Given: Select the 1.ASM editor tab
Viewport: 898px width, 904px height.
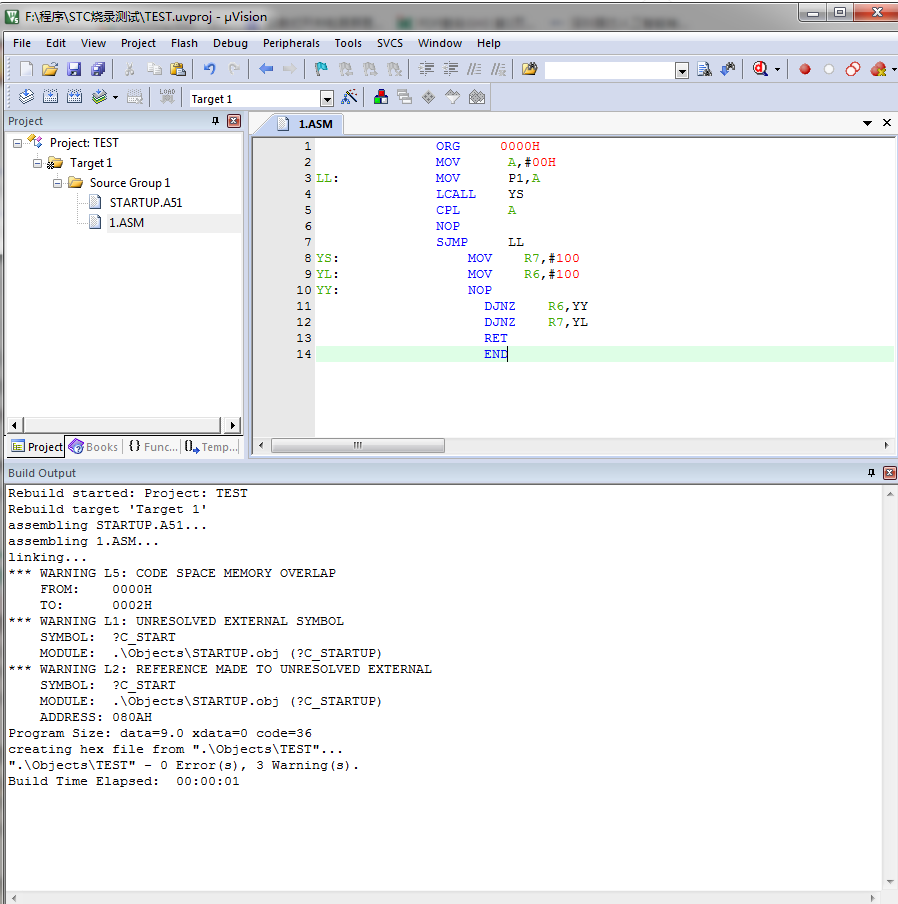Looking at the screenshot, I should click(x=306, y=124).
